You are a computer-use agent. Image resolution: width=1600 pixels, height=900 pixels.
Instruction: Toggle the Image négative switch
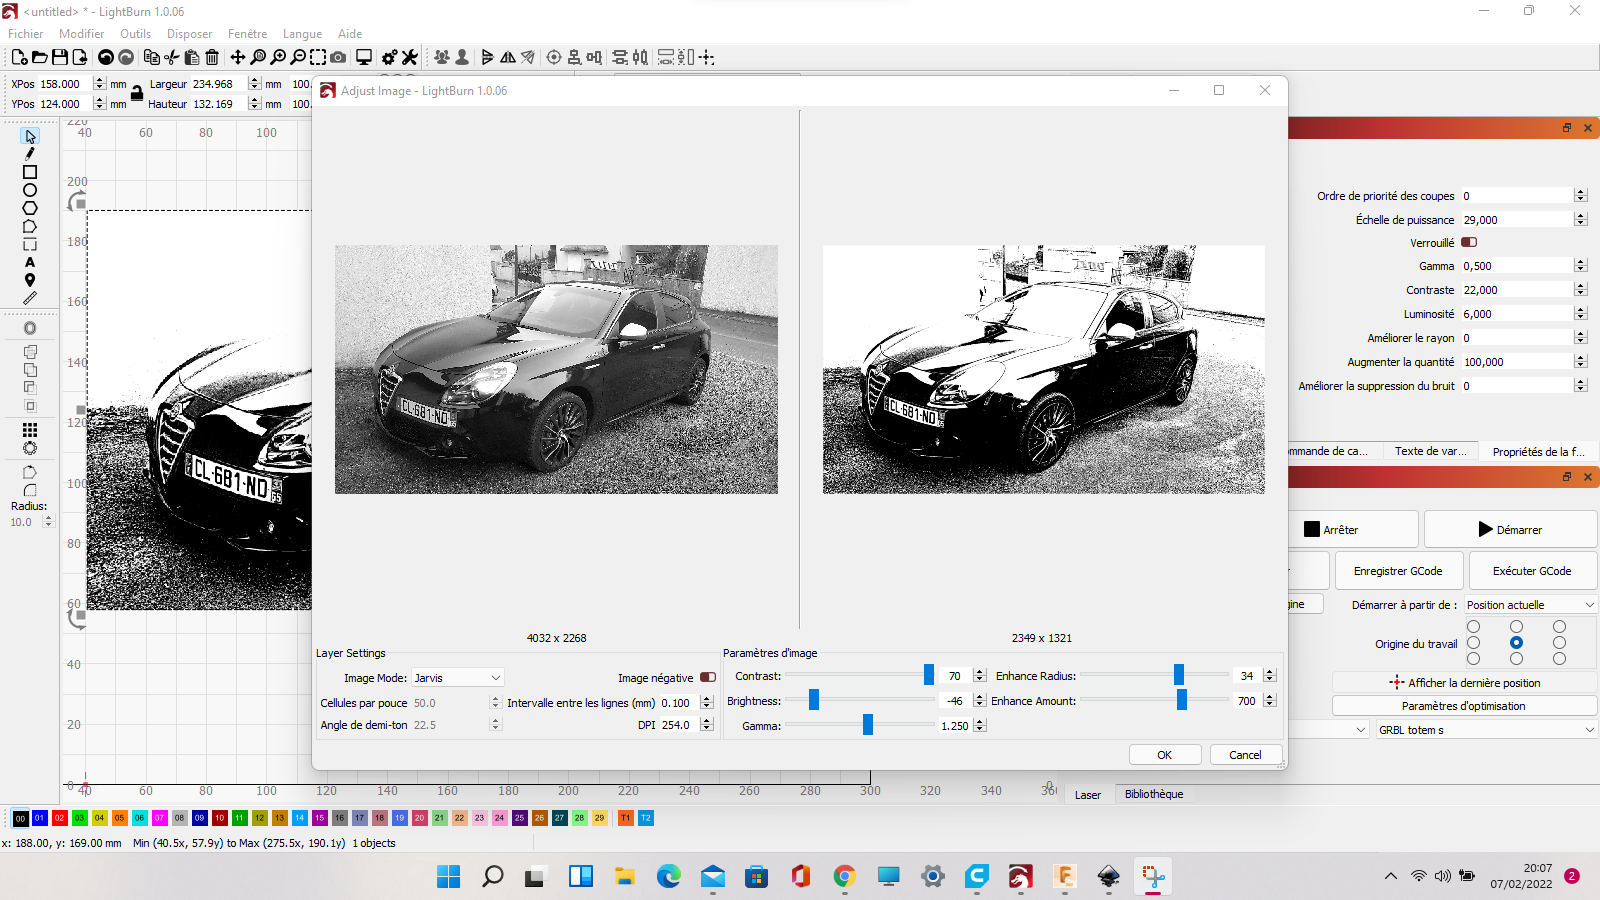pyautogui.click(x=708, y=677)
